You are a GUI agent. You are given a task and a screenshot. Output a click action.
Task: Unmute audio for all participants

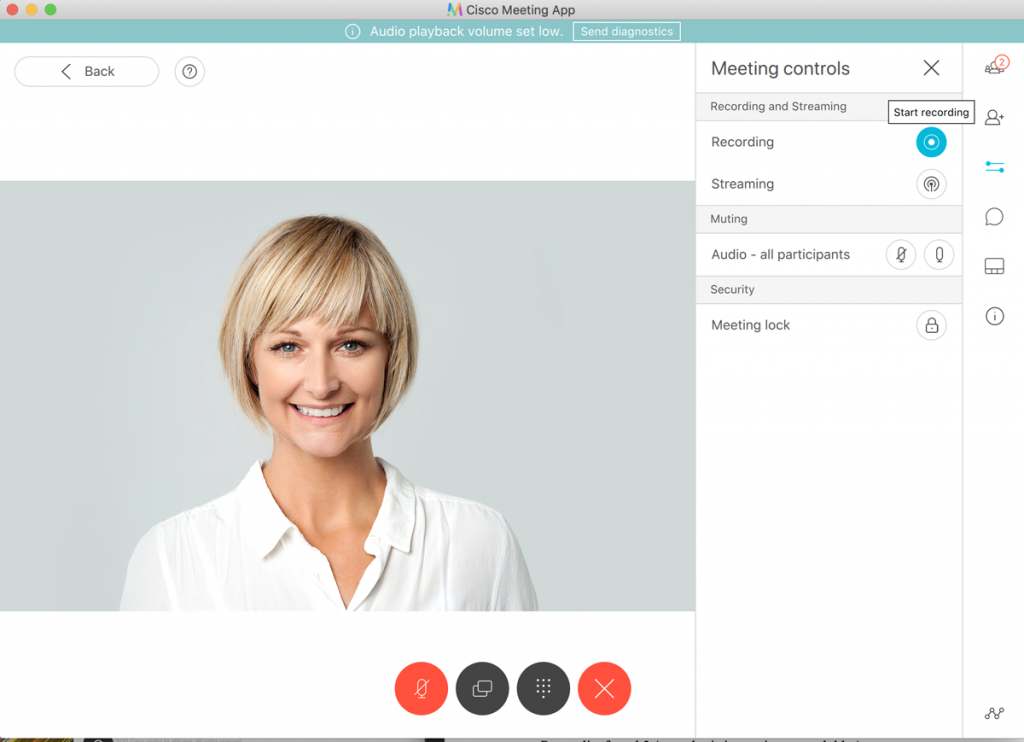click(938, 254)
